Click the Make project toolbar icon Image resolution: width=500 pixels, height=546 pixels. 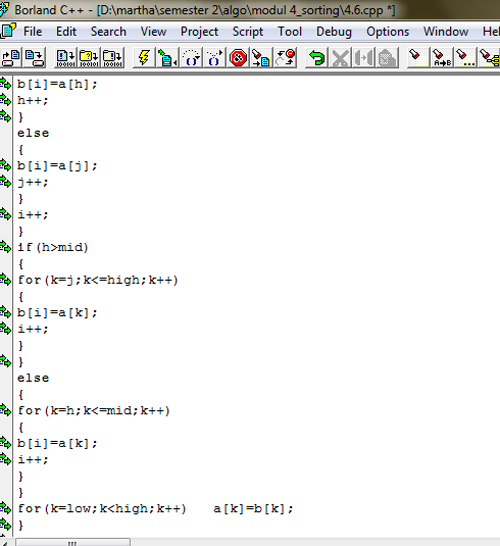coord(89,57)
